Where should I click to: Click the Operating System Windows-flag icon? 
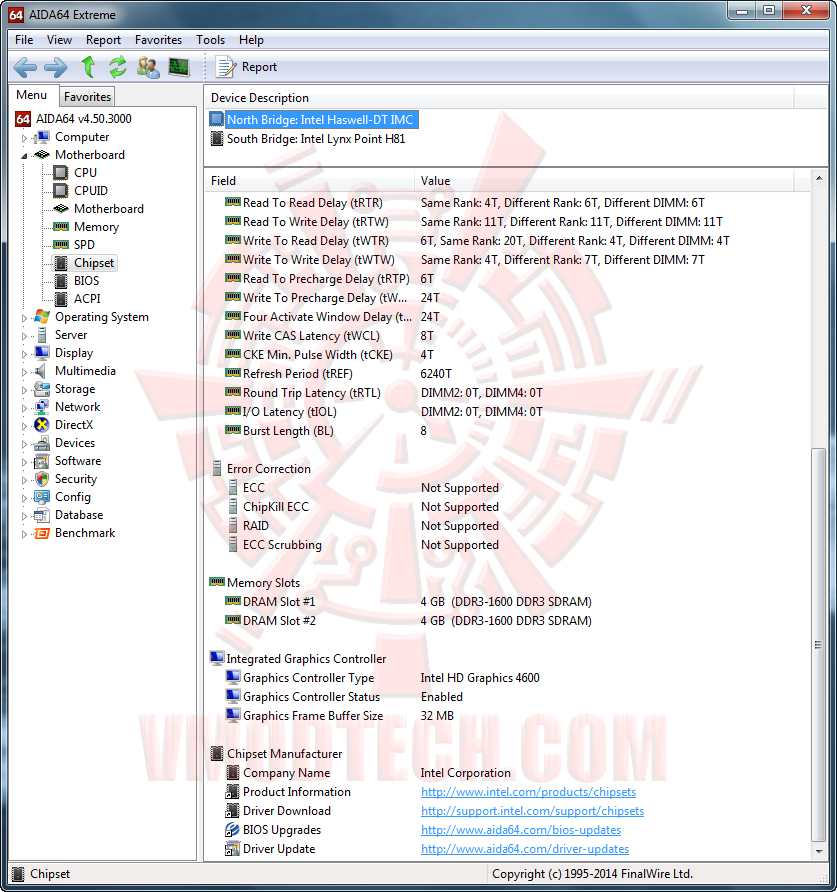(42, 317)
